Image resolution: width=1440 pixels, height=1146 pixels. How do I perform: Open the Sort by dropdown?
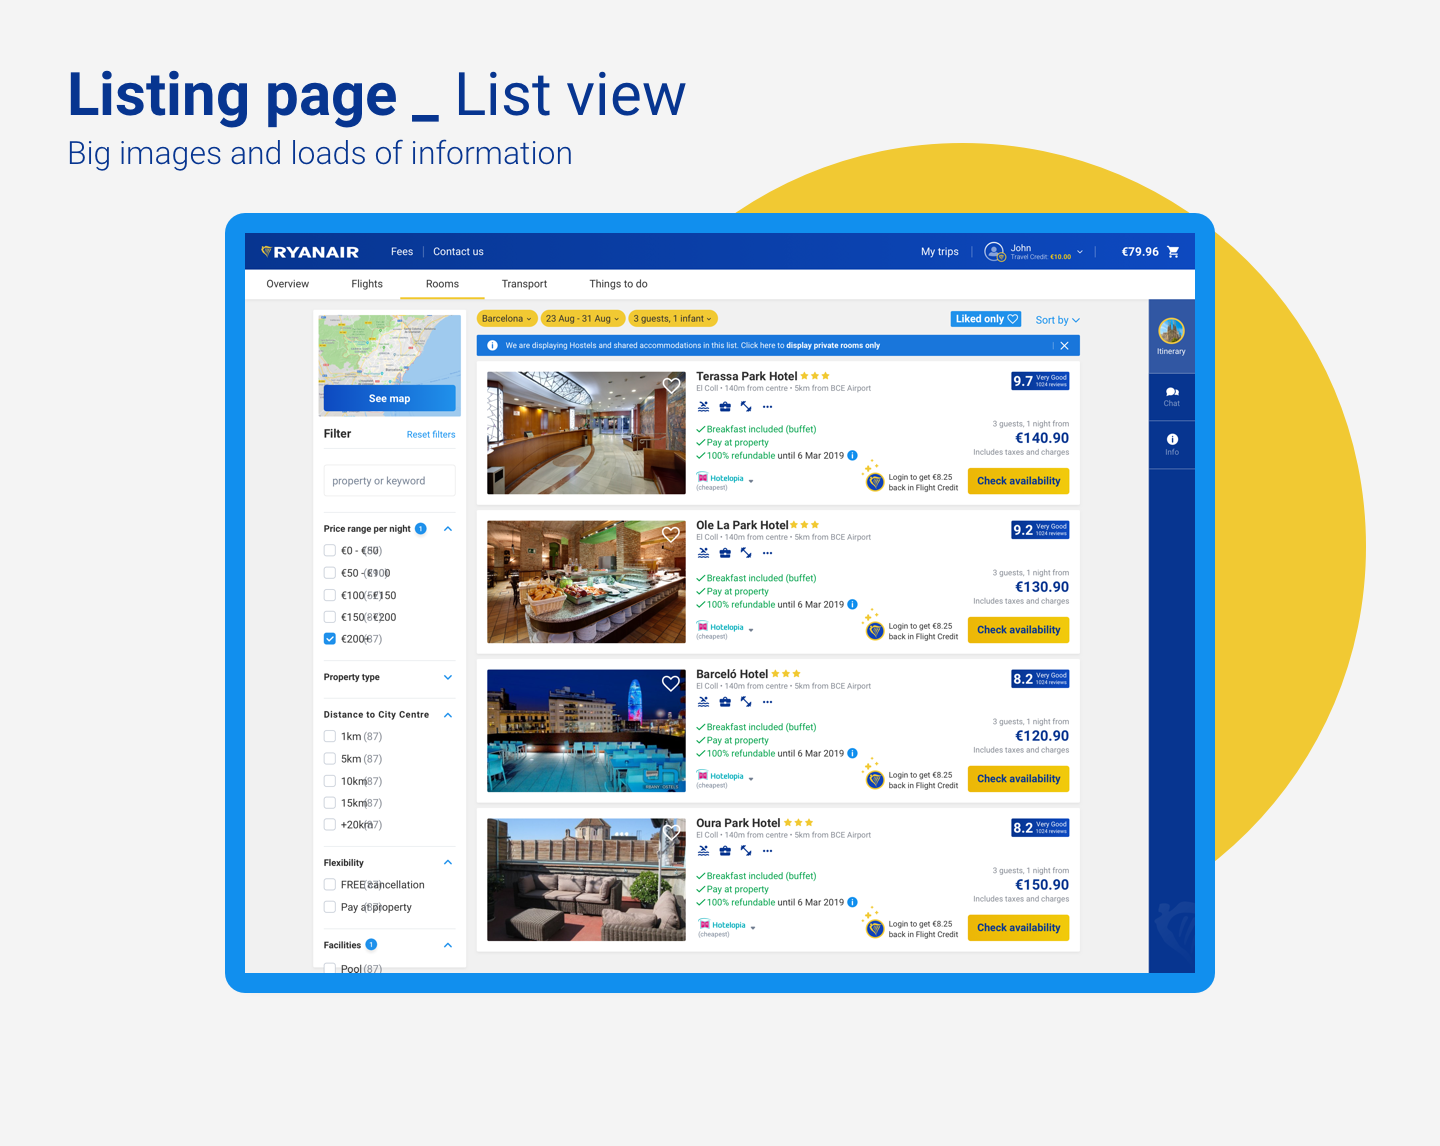click(x=1057, y=320)
